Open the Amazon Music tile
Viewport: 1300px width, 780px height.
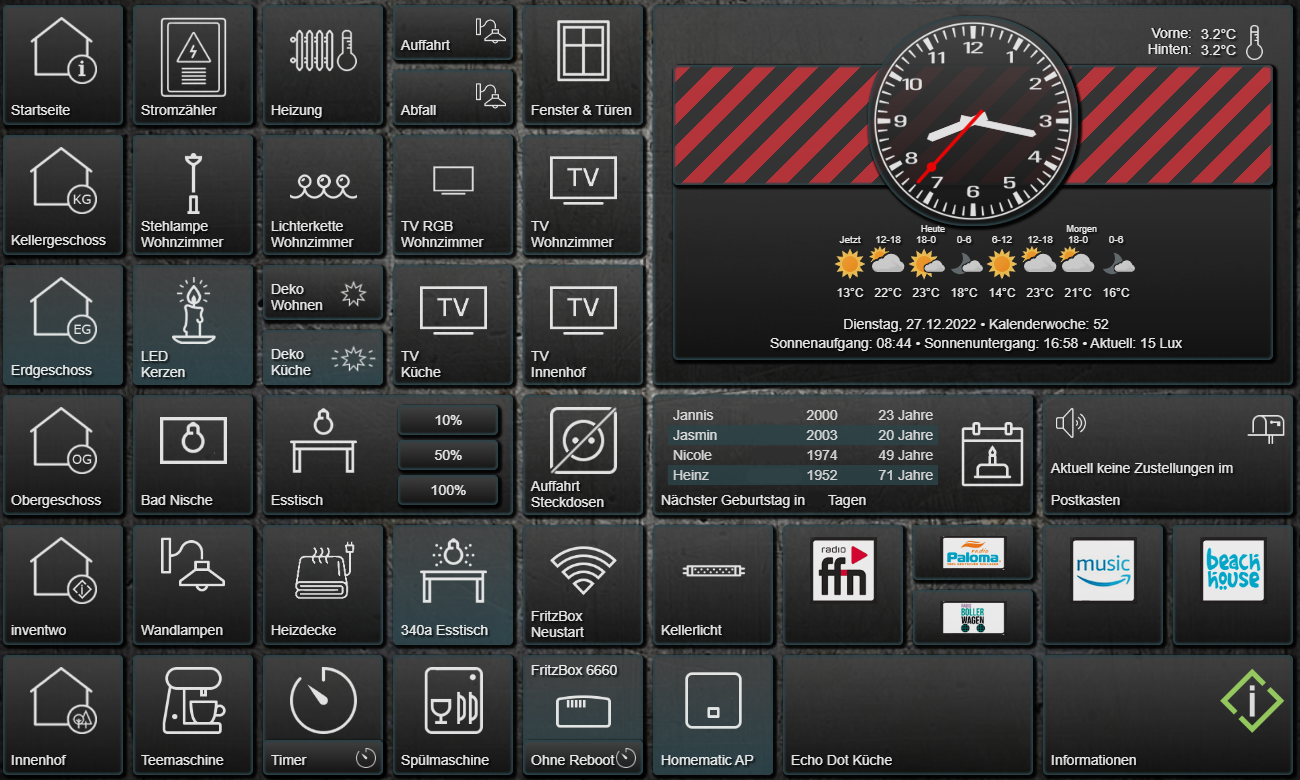(1103, 585)
